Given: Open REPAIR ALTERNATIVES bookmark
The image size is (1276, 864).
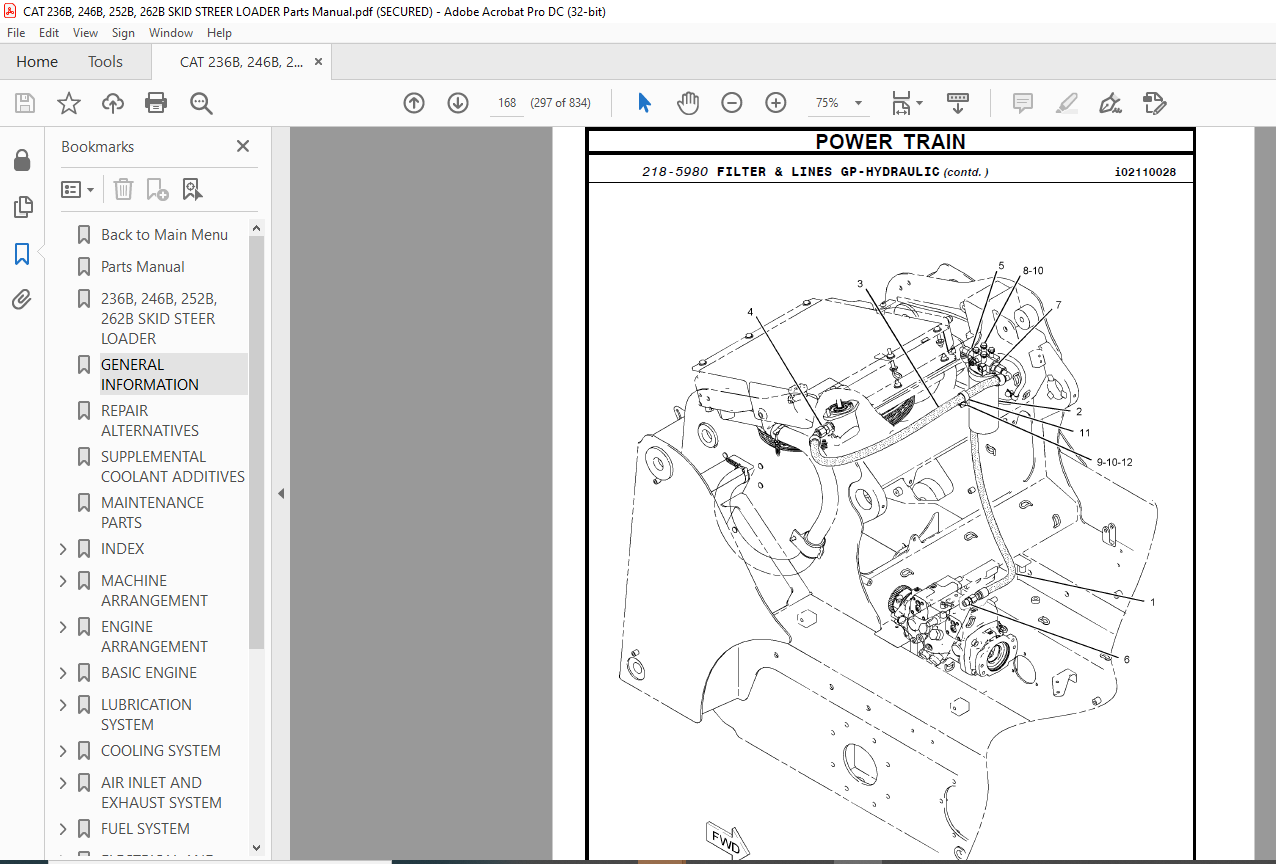Looking at the screenshot, I should click(150, 421).
